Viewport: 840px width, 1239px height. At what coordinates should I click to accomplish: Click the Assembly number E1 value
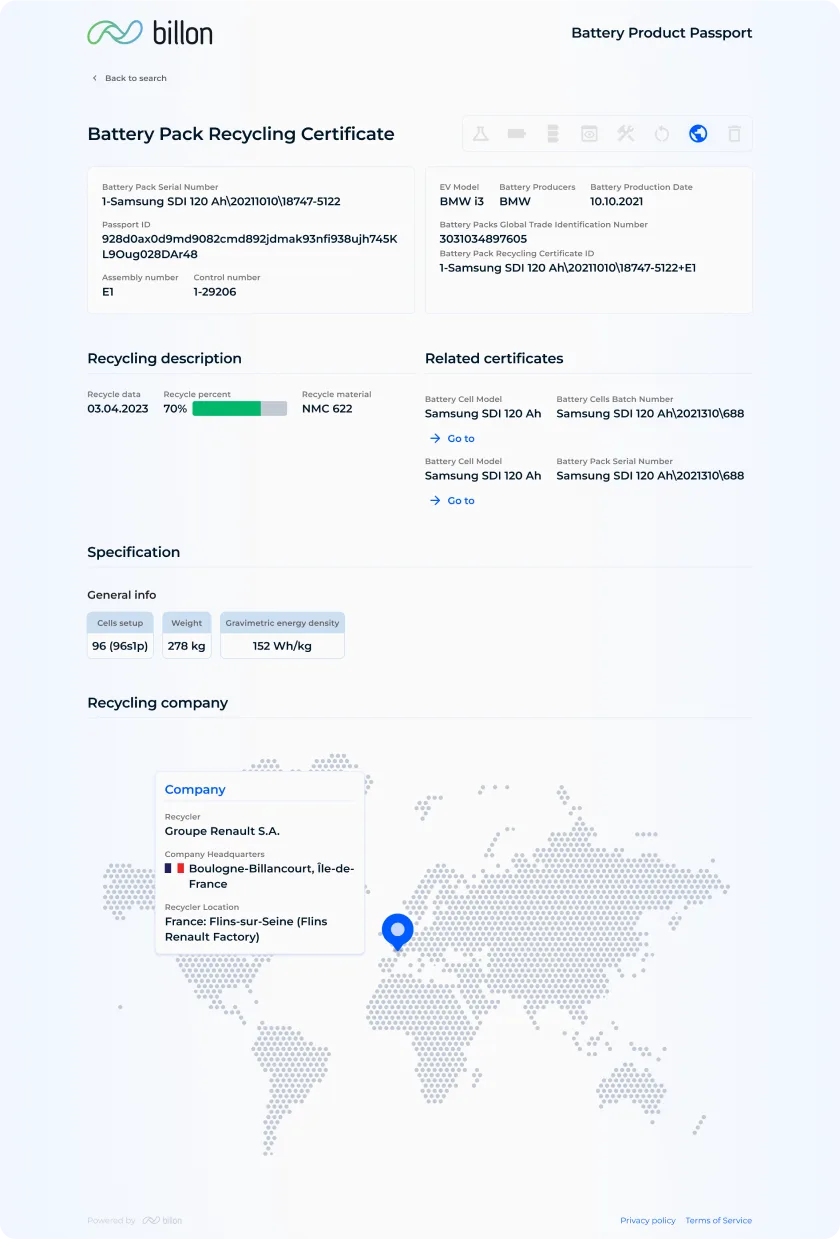tap(108, 292)
